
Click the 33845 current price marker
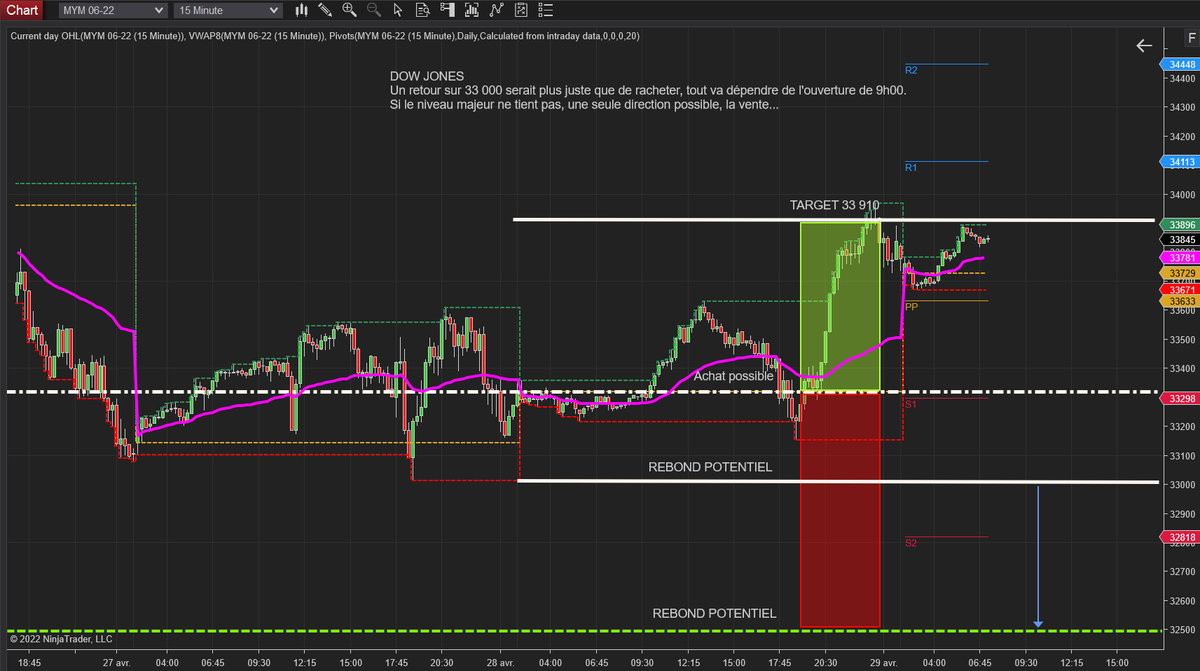pyautogui.click(x=1179, y=240)
